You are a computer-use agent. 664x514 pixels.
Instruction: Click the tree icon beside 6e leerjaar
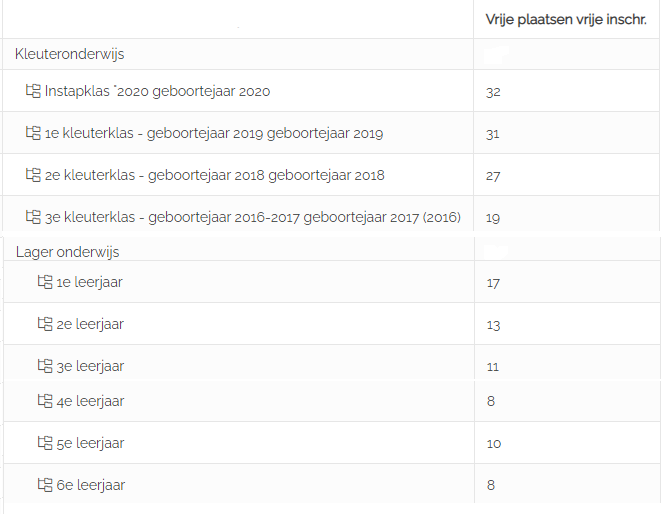tap(45, 485)
